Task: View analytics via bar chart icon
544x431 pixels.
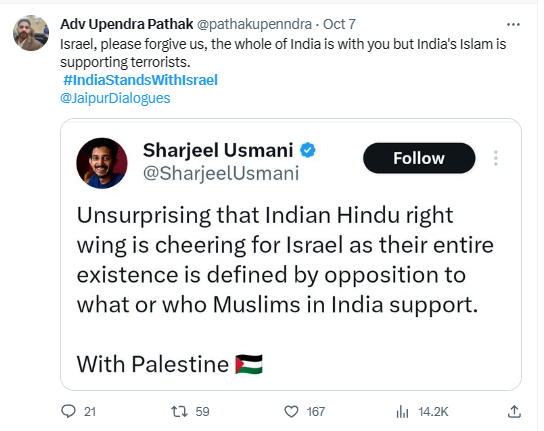Action: (402, 412)
